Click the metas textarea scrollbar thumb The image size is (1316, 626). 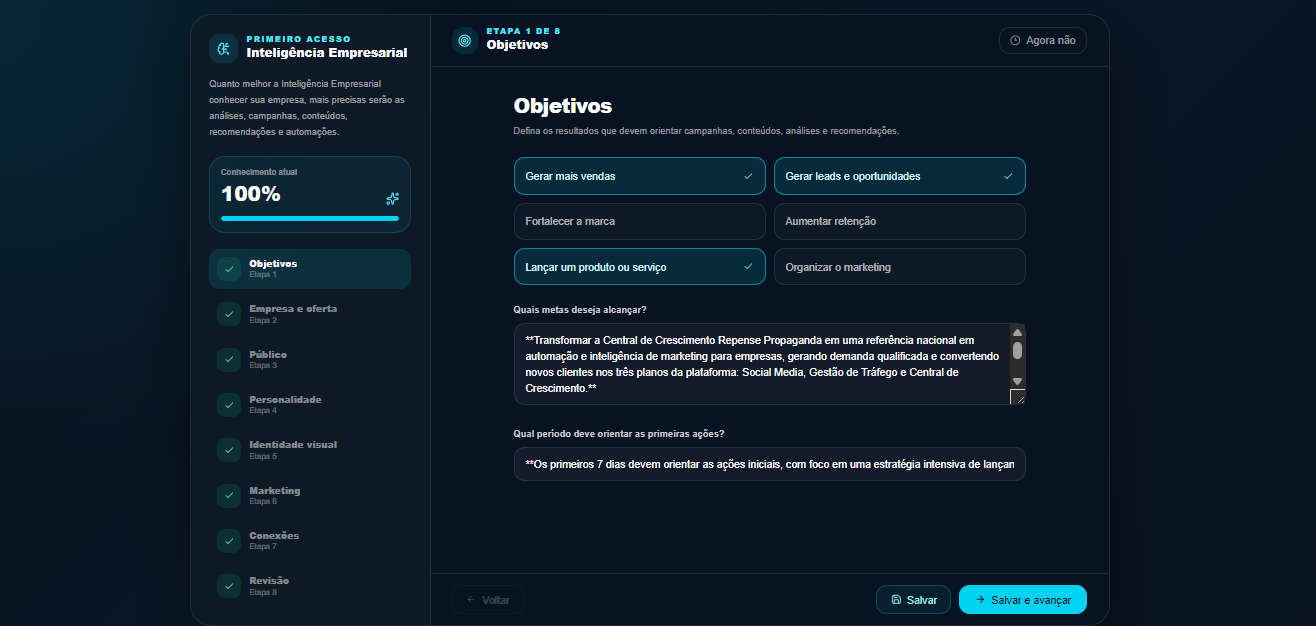coord(1017,350)
